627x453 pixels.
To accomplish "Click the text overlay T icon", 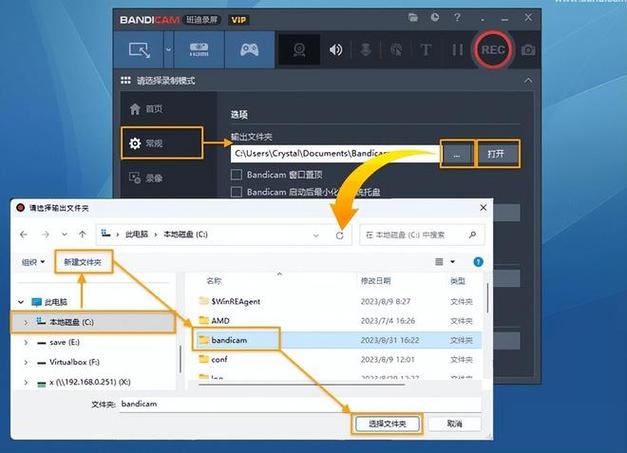I will click(x=426, y=50).
